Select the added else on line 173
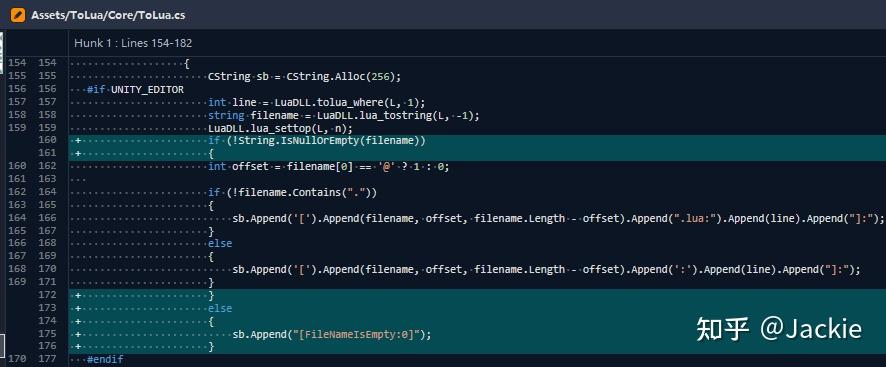Screen dimensions: 886x367 tap(220, 308)
